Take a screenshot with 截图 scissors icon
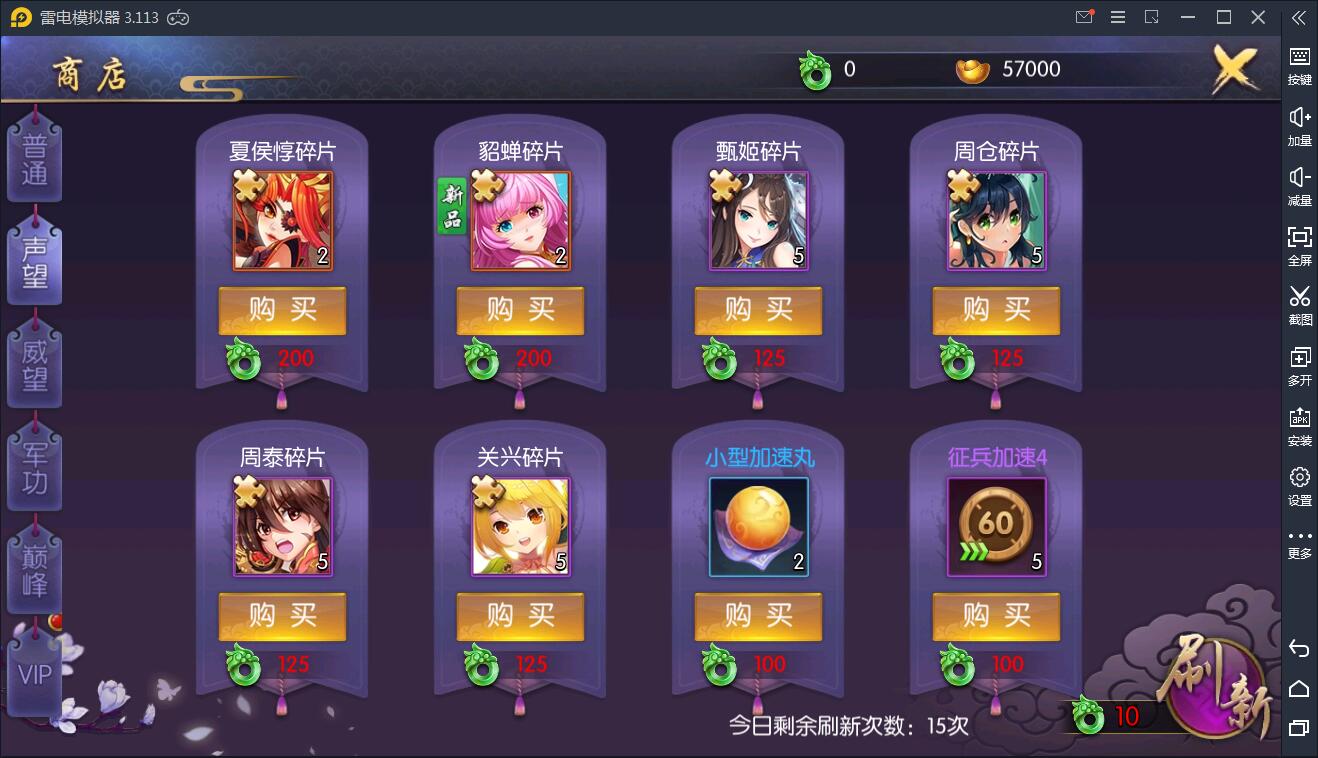The image size is (1318, 758). click(1299, 306)
